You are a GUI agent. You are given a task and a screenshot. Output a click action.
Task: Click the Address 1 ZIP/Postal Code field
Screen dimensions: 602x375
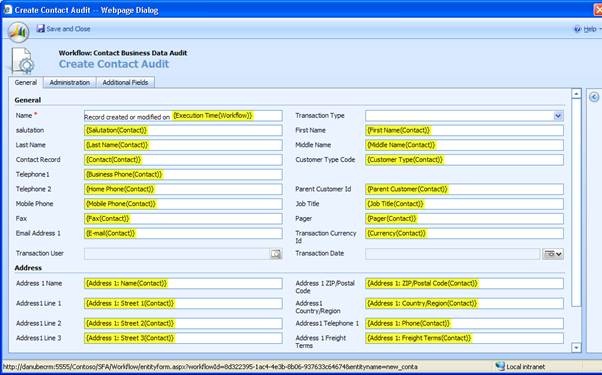[464, 284]
